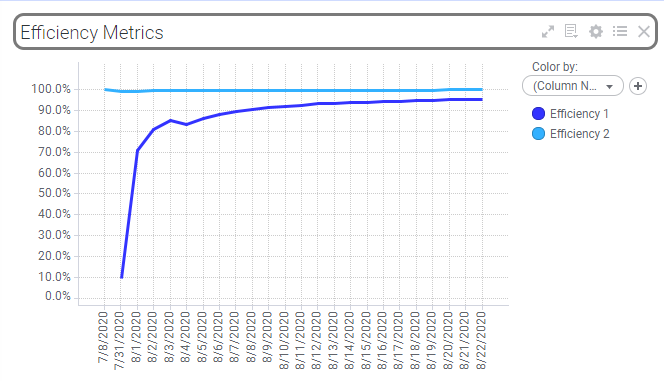Open visualization properties gear icon
This screenshot has width=664, height=381.
(596, 32)
